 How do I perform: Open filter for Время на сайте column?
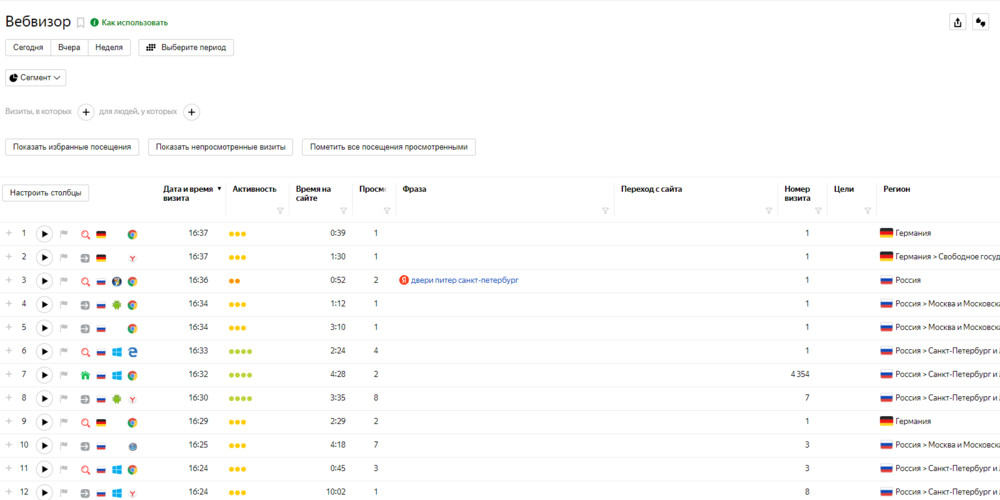coord(344,210)
